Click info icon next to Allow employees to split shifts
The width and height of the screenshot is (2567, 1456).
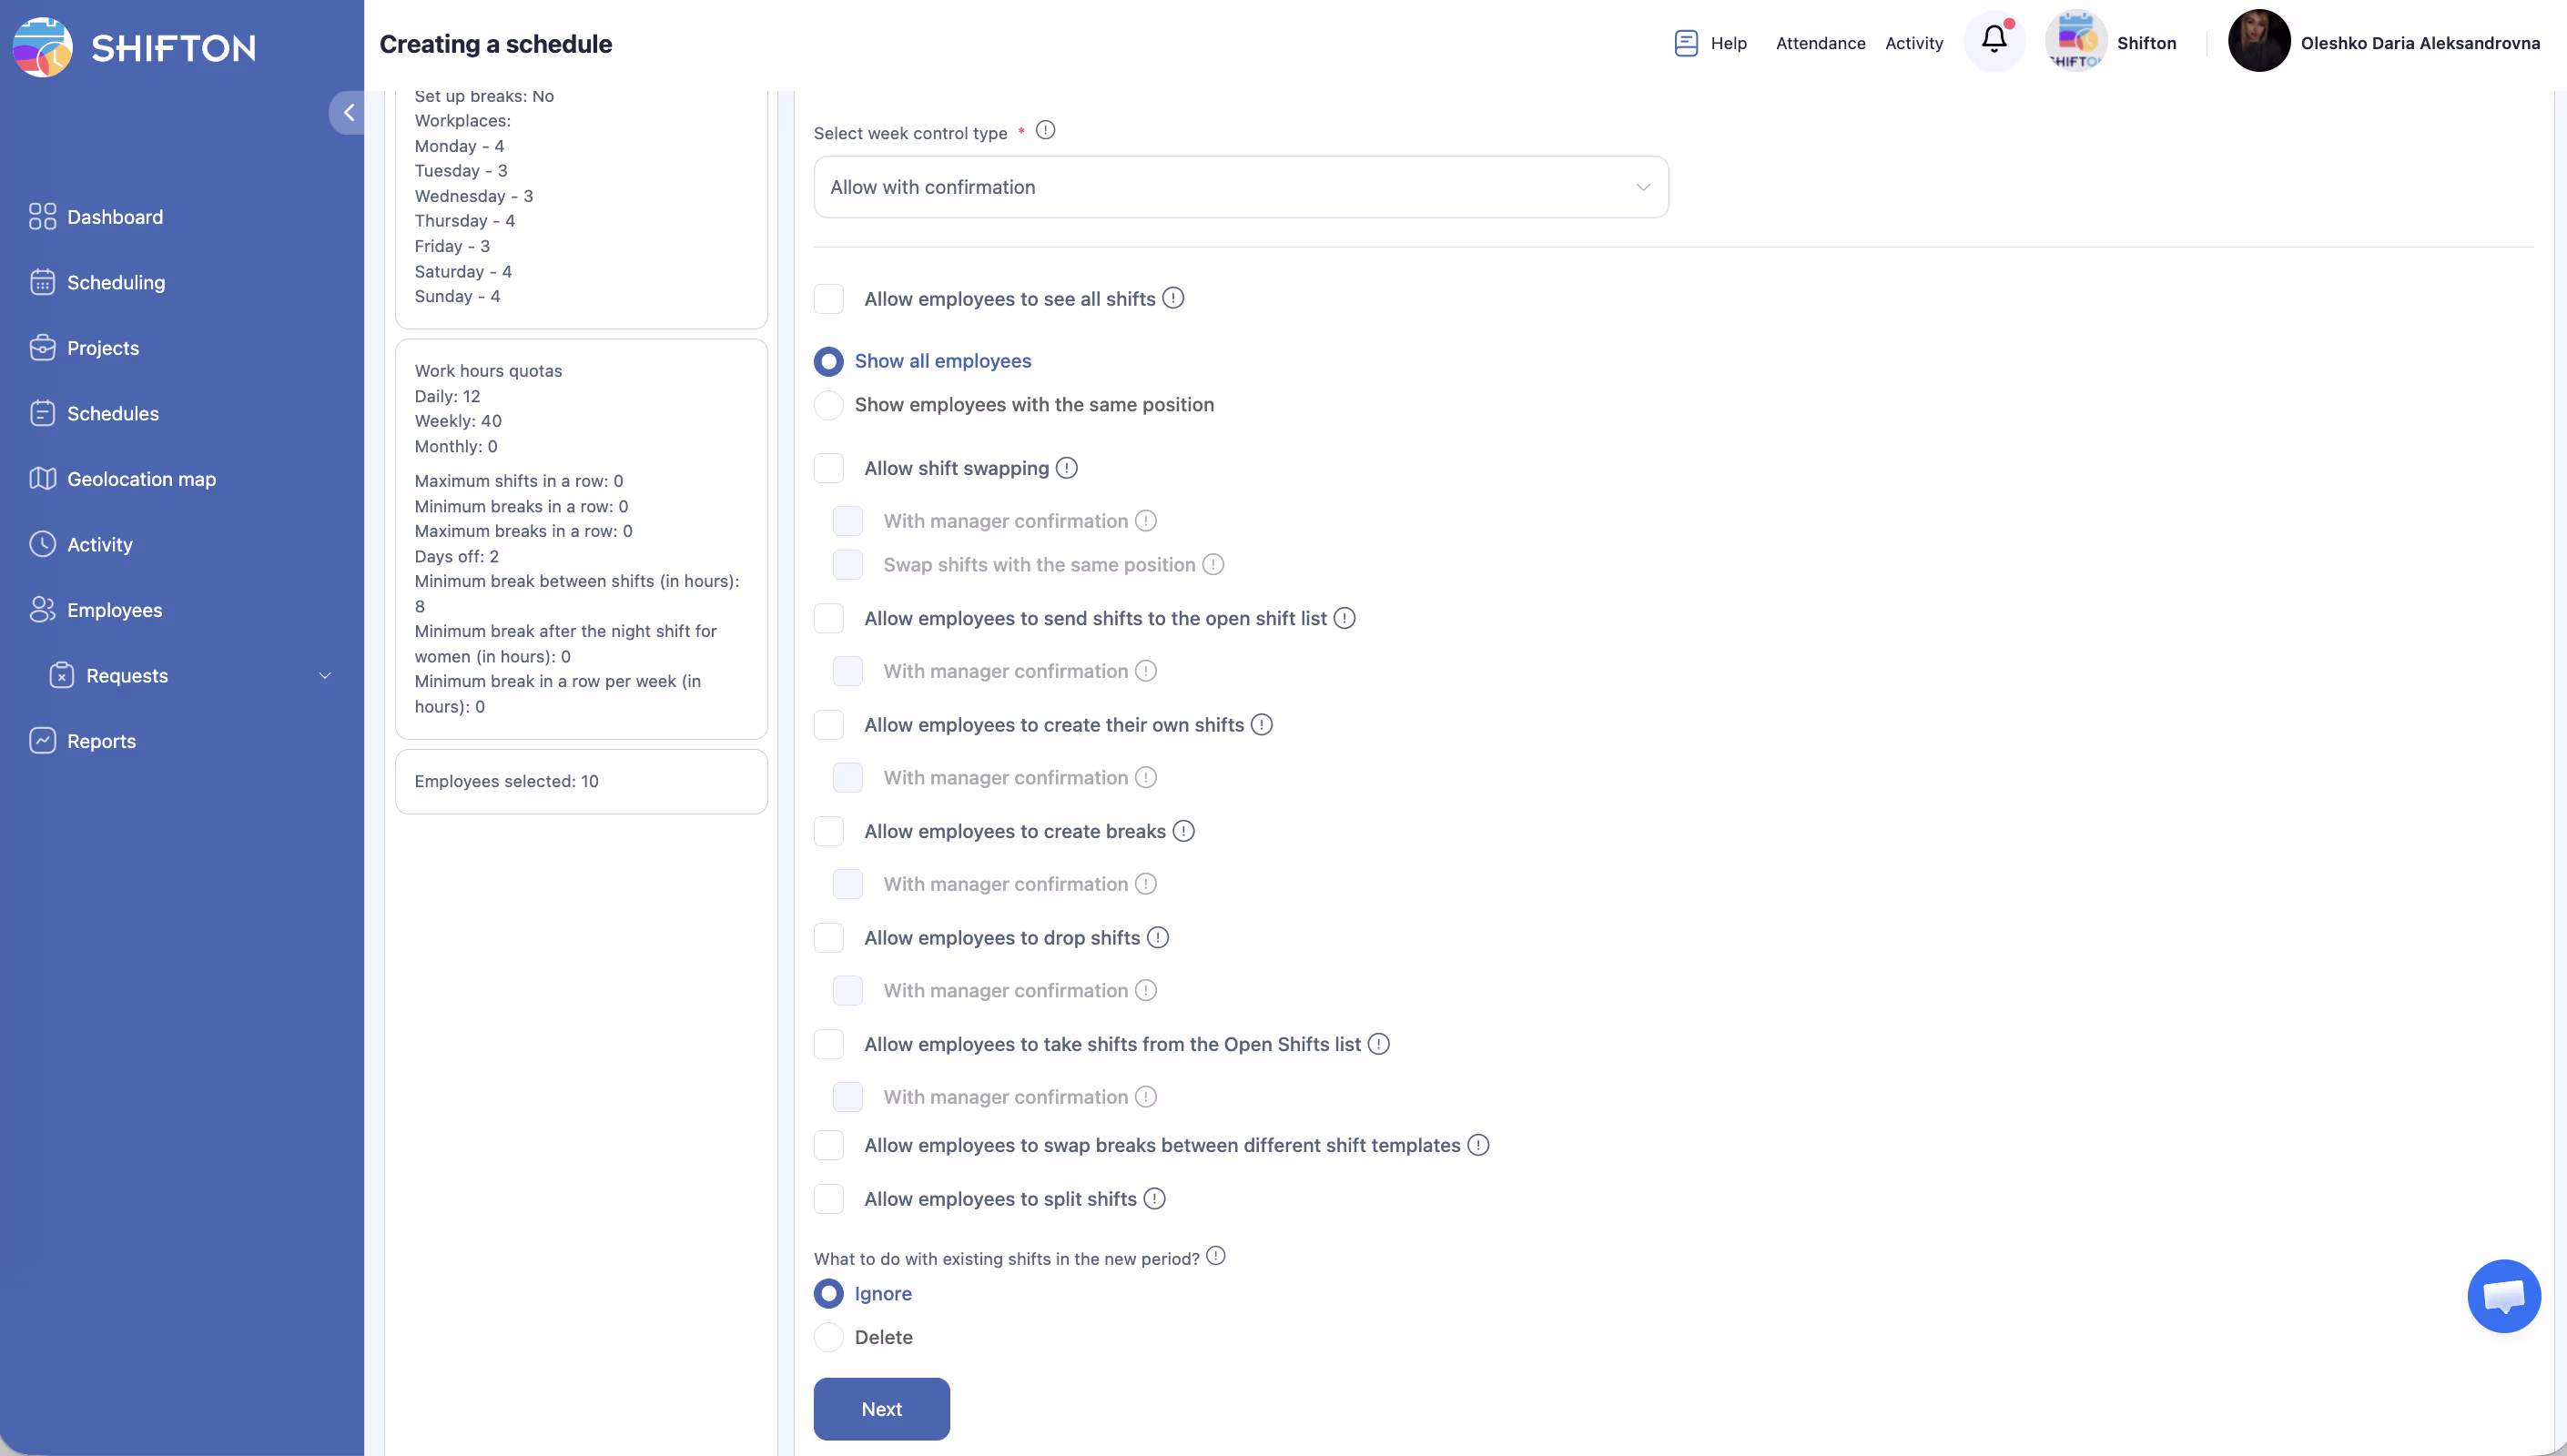[1154, 1199]
